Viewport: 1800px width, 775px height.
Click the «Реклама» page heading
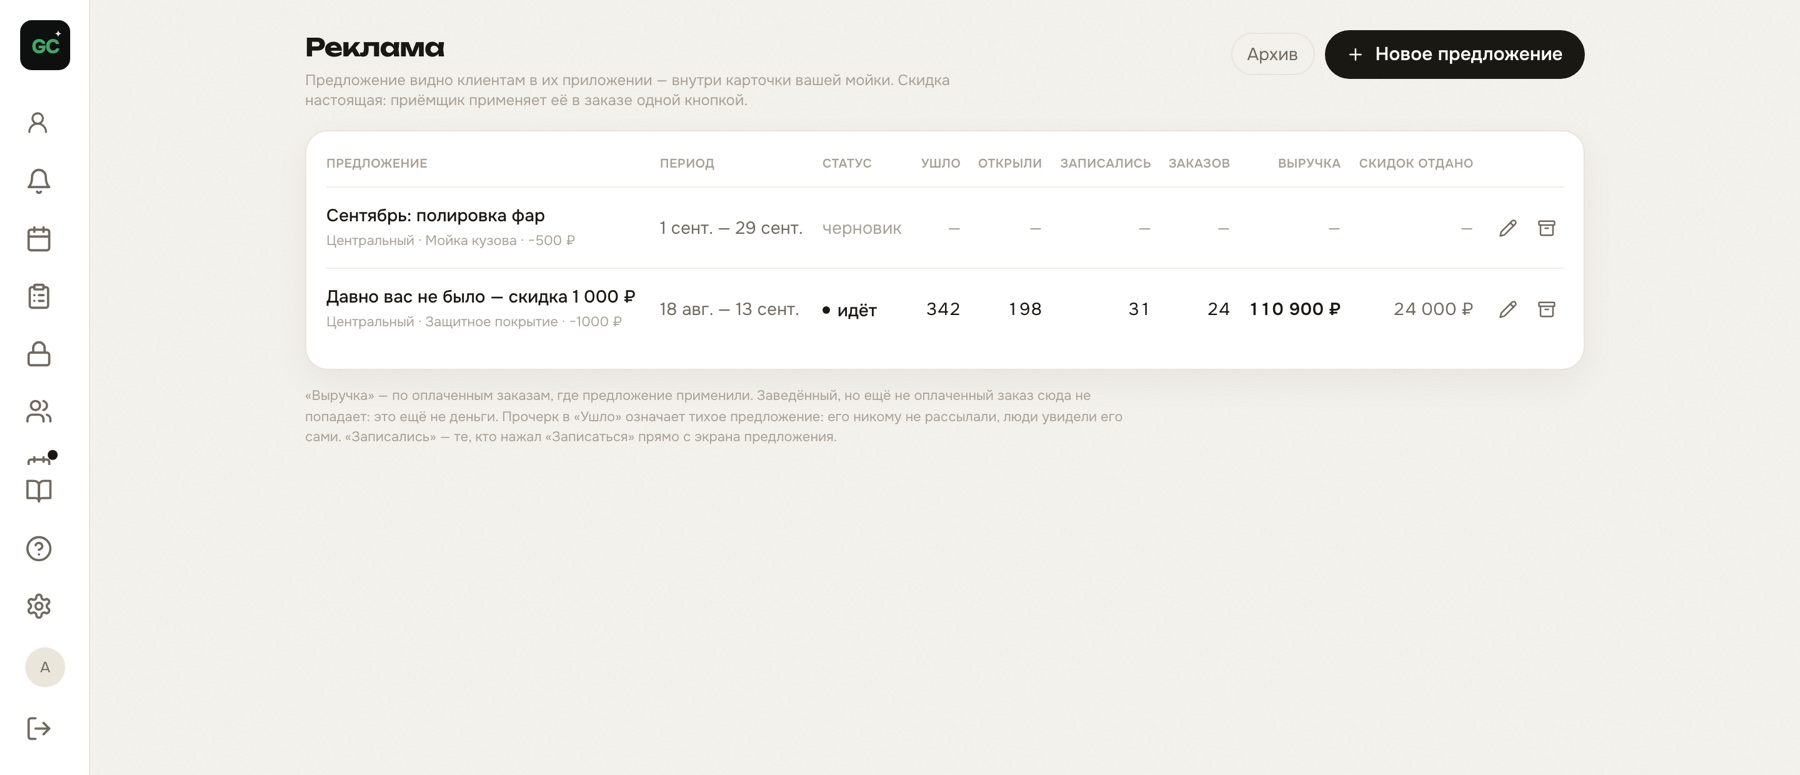[x=375, y=47]
